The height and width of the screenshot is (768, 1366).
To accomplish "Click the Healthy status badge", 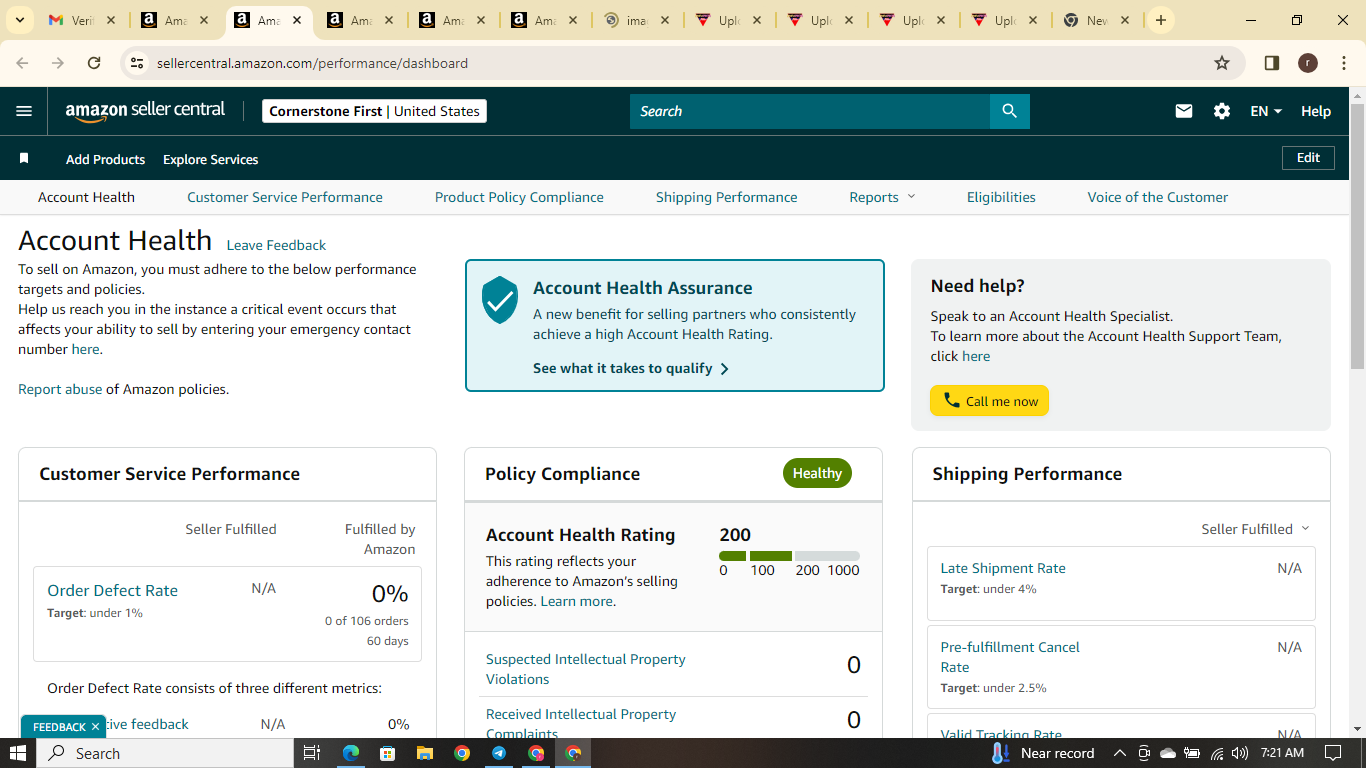I will pos(817,473).
